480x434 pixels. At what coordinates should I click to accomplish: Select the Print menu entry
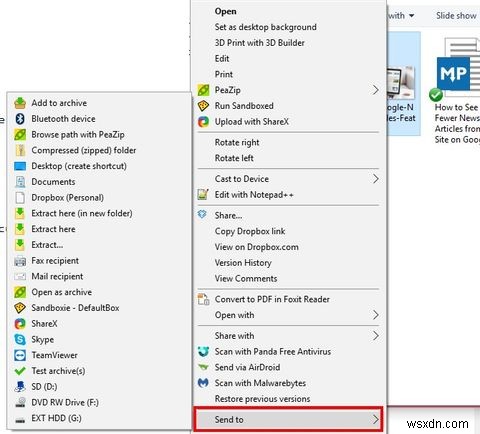pos(224,74)
